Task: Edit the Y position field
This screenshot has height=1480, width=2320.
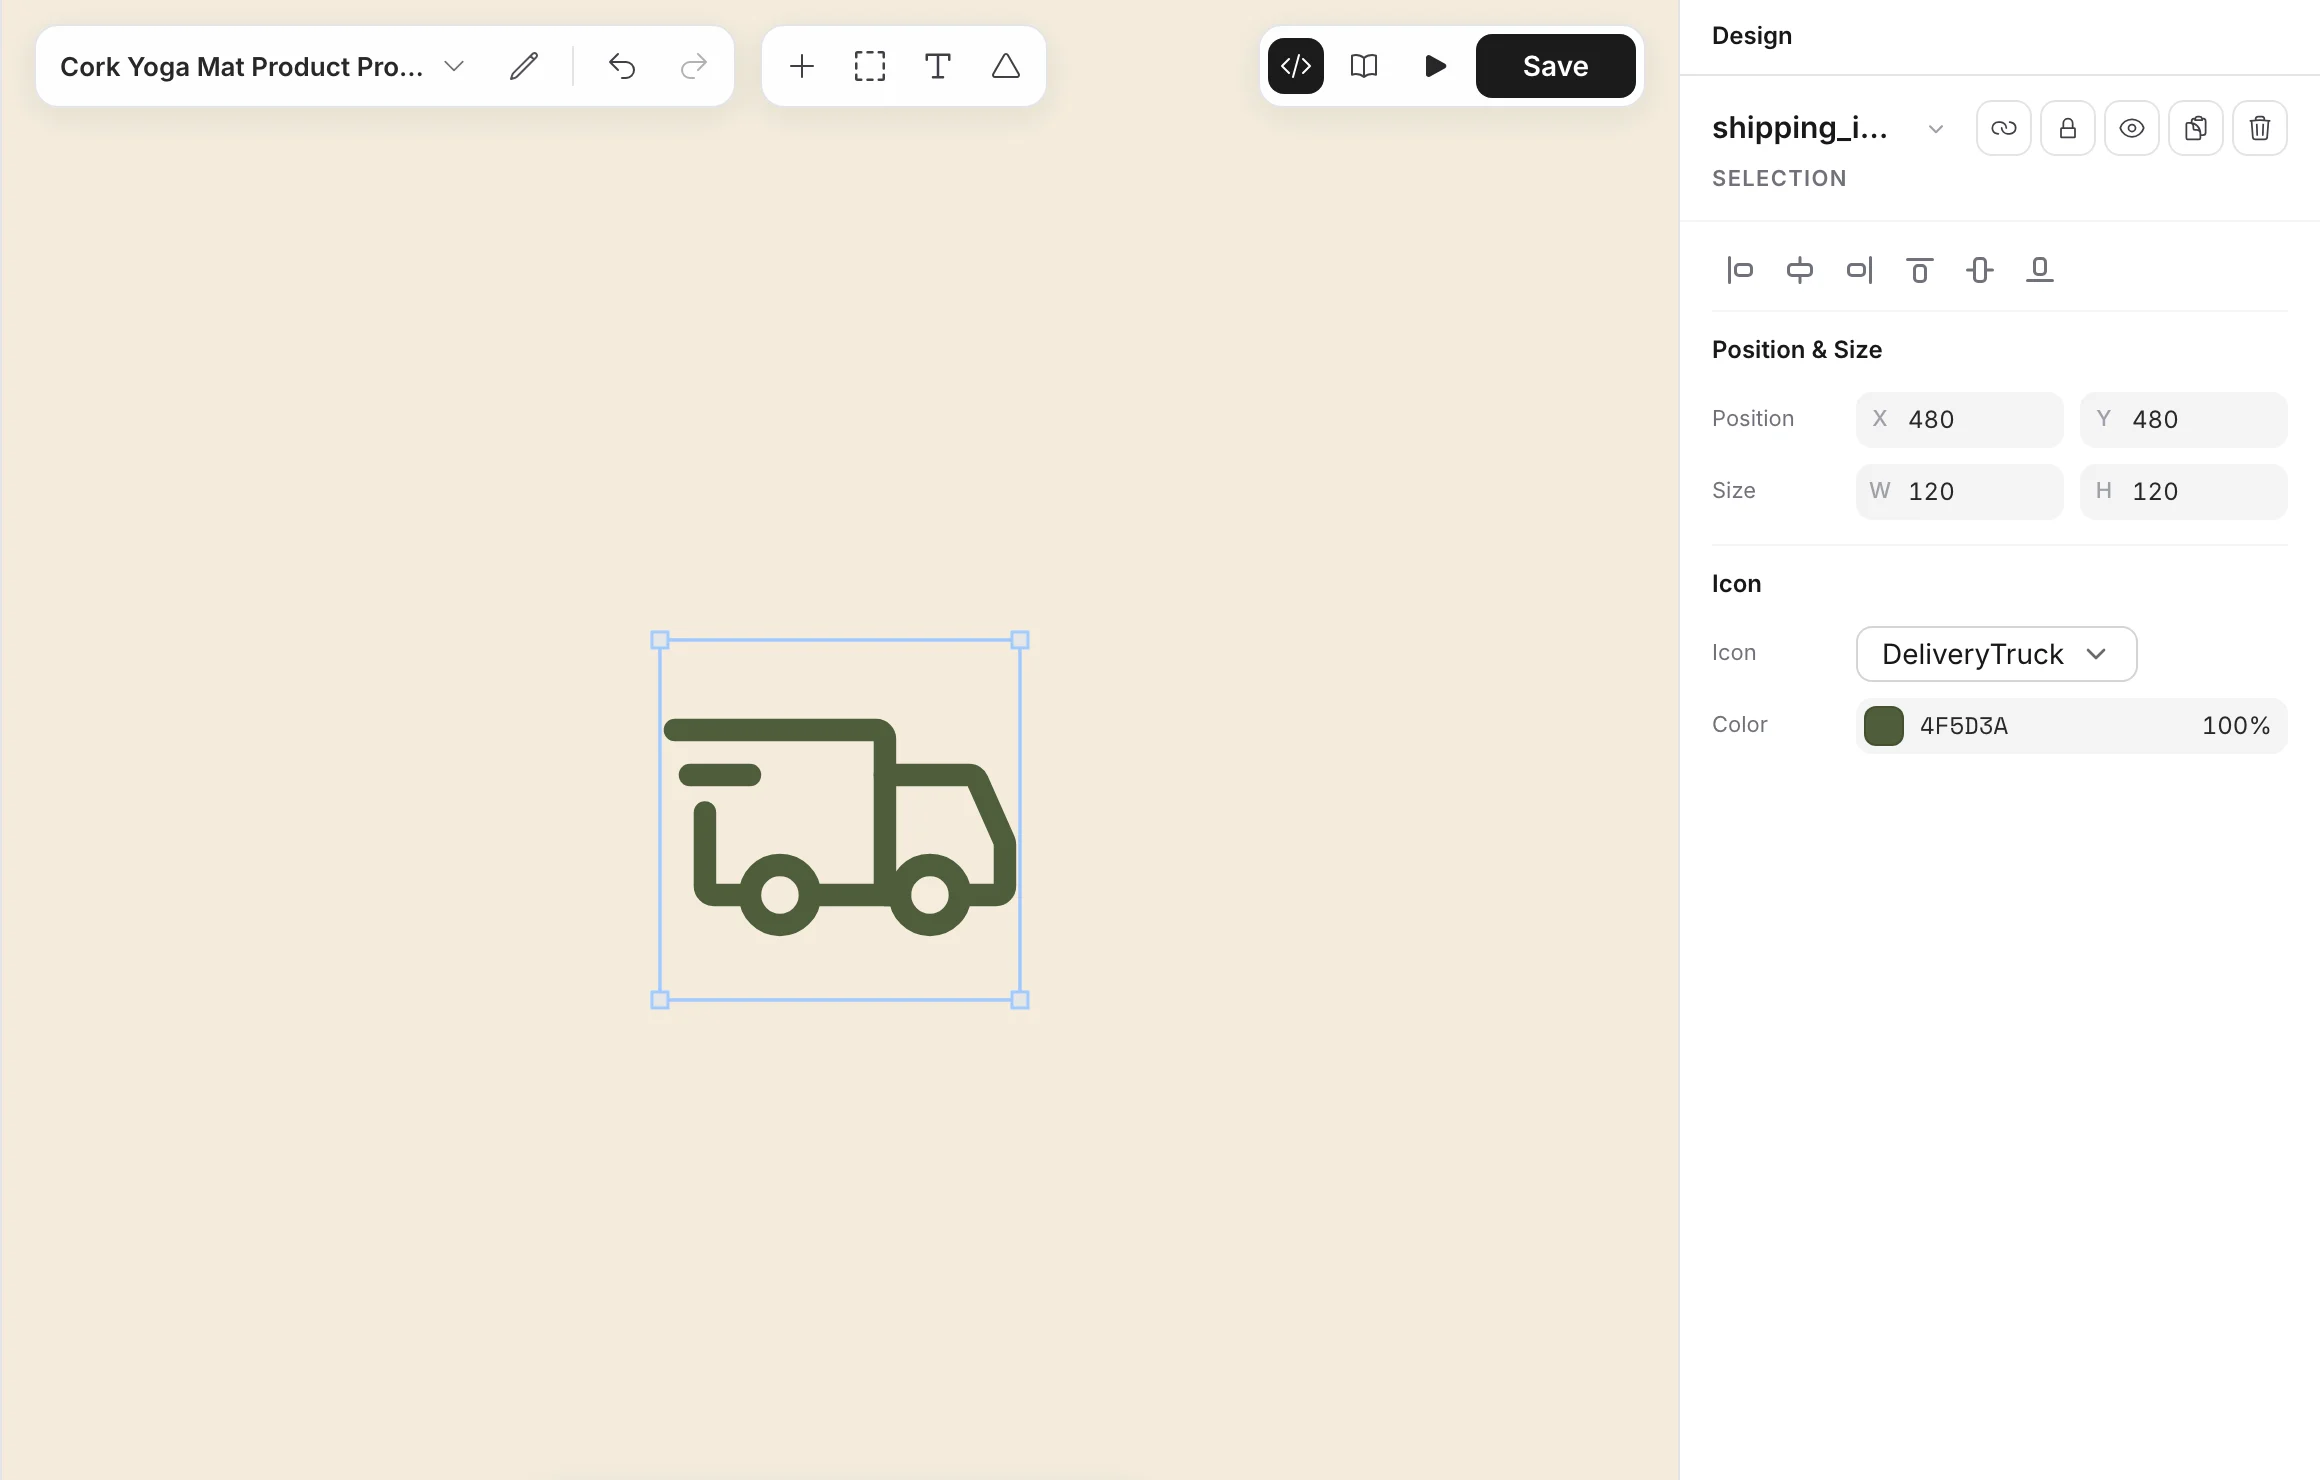Action: (2184, 420)
